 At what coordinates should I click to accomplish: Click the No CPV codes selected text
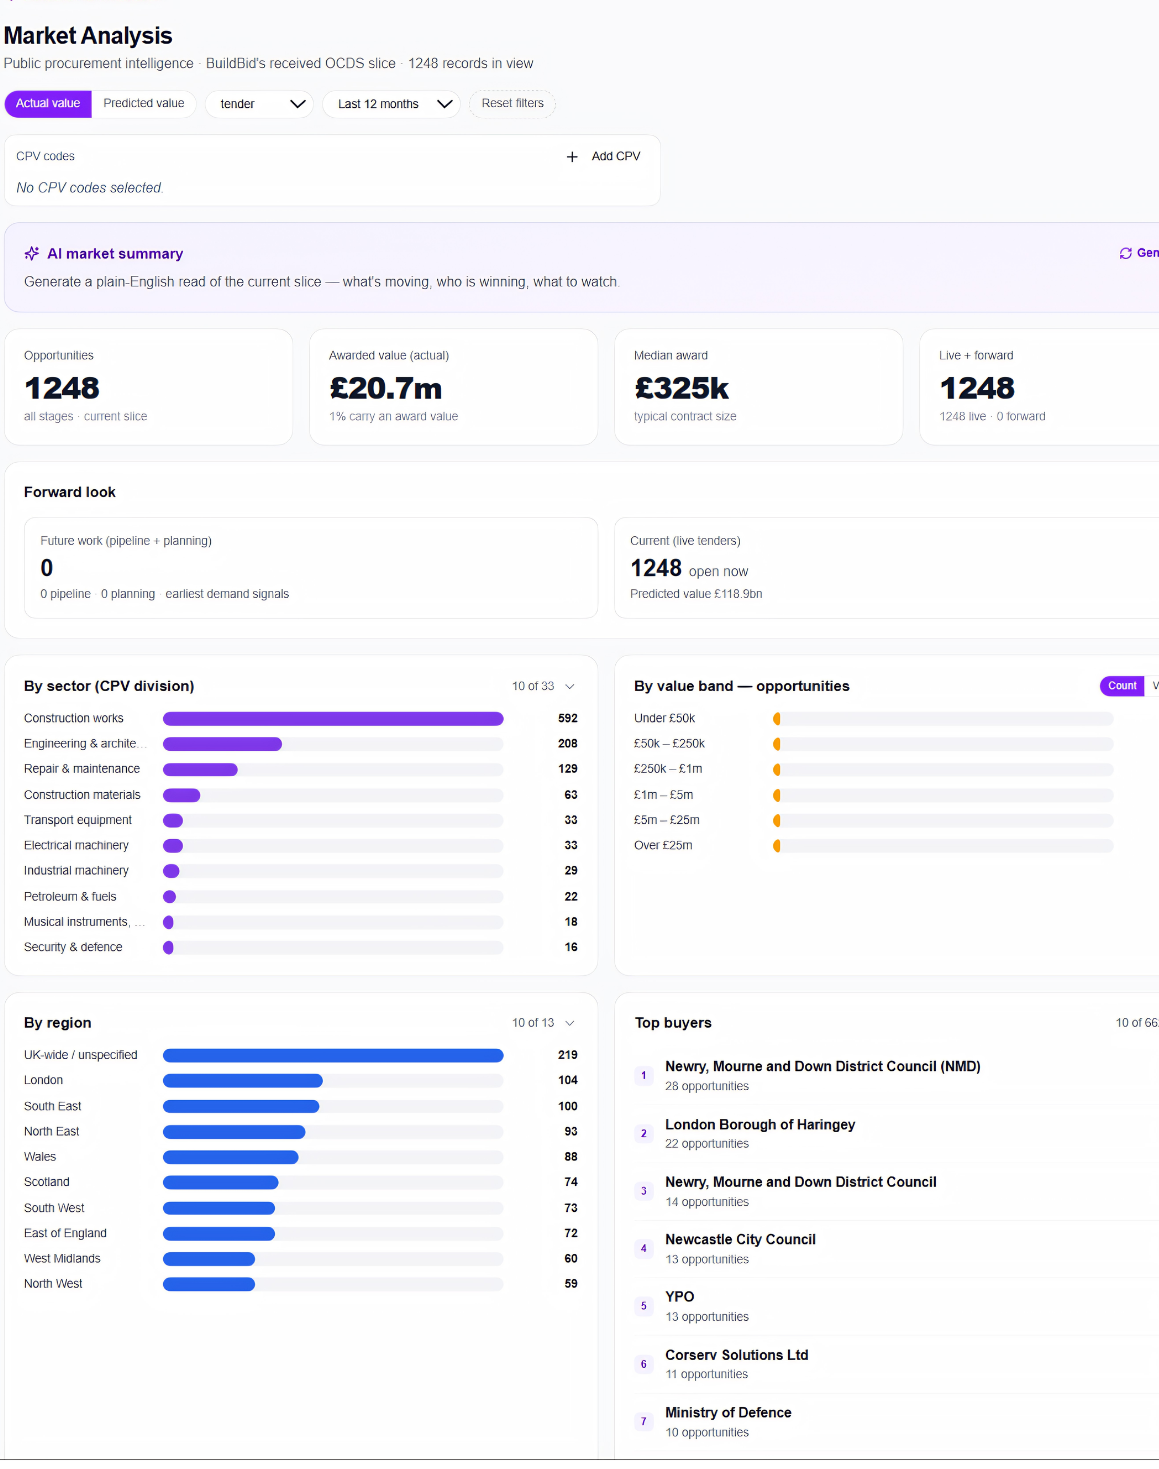pos(89,188)
